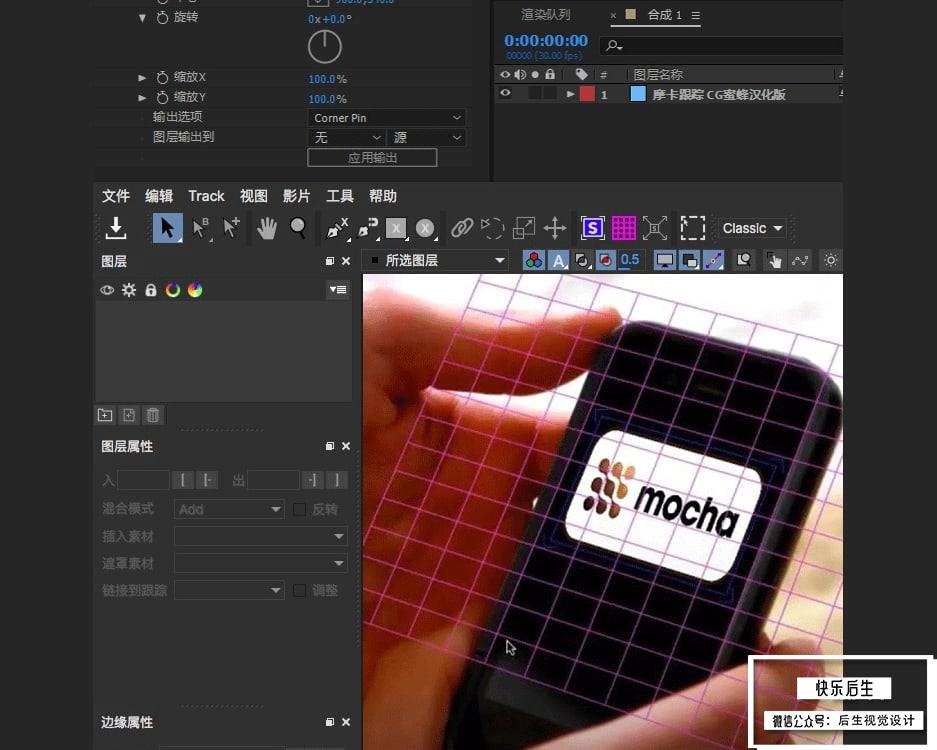
Task: Open the 插入素材 dropdown
Action: [x=261, y=536]
